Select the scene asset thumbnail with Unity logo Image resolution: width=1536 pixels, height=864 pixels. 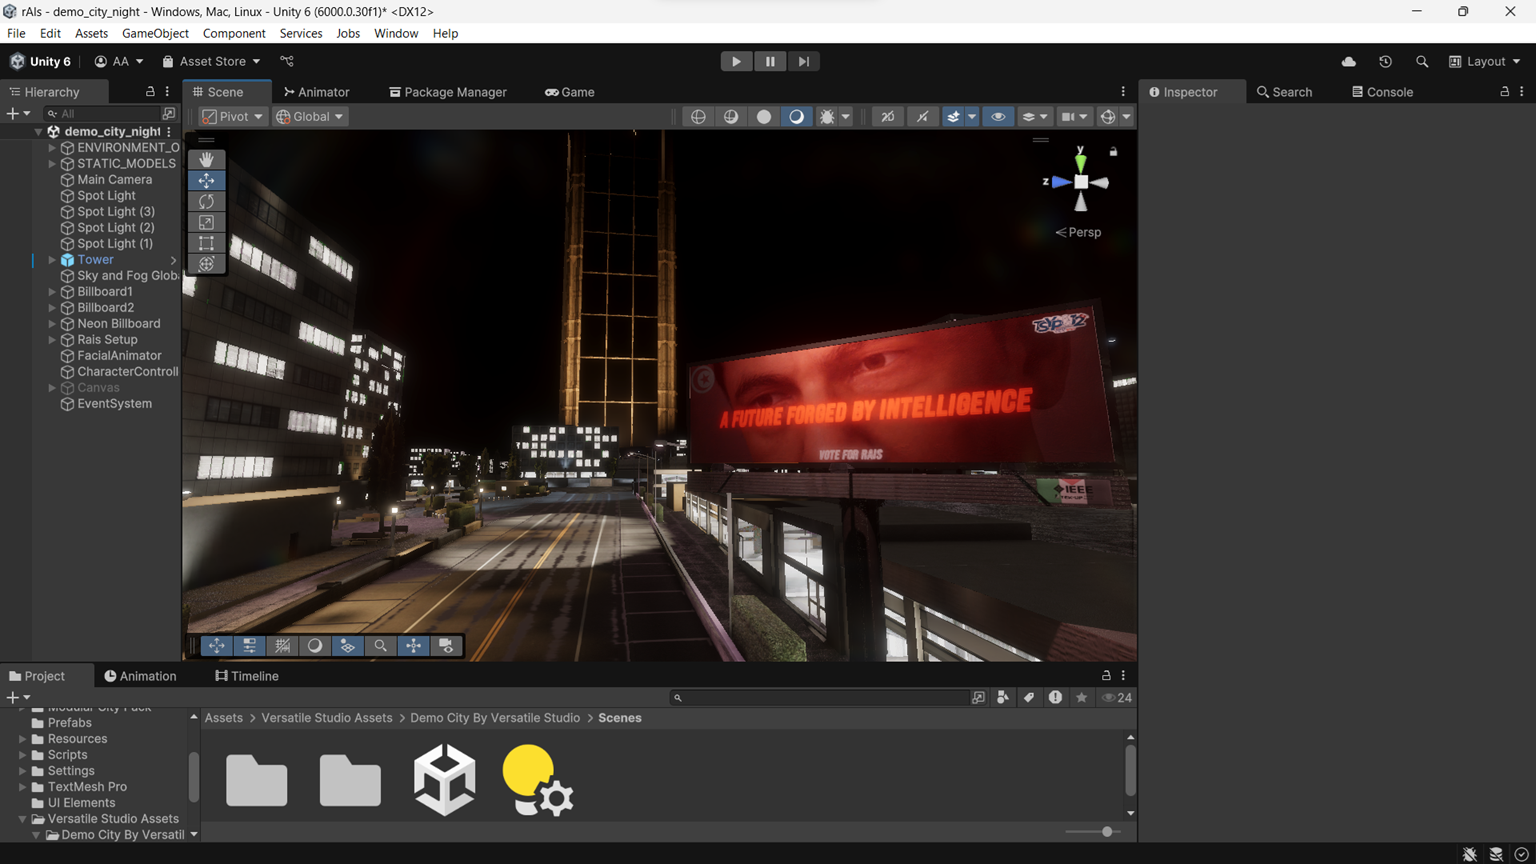pos(444,779)
